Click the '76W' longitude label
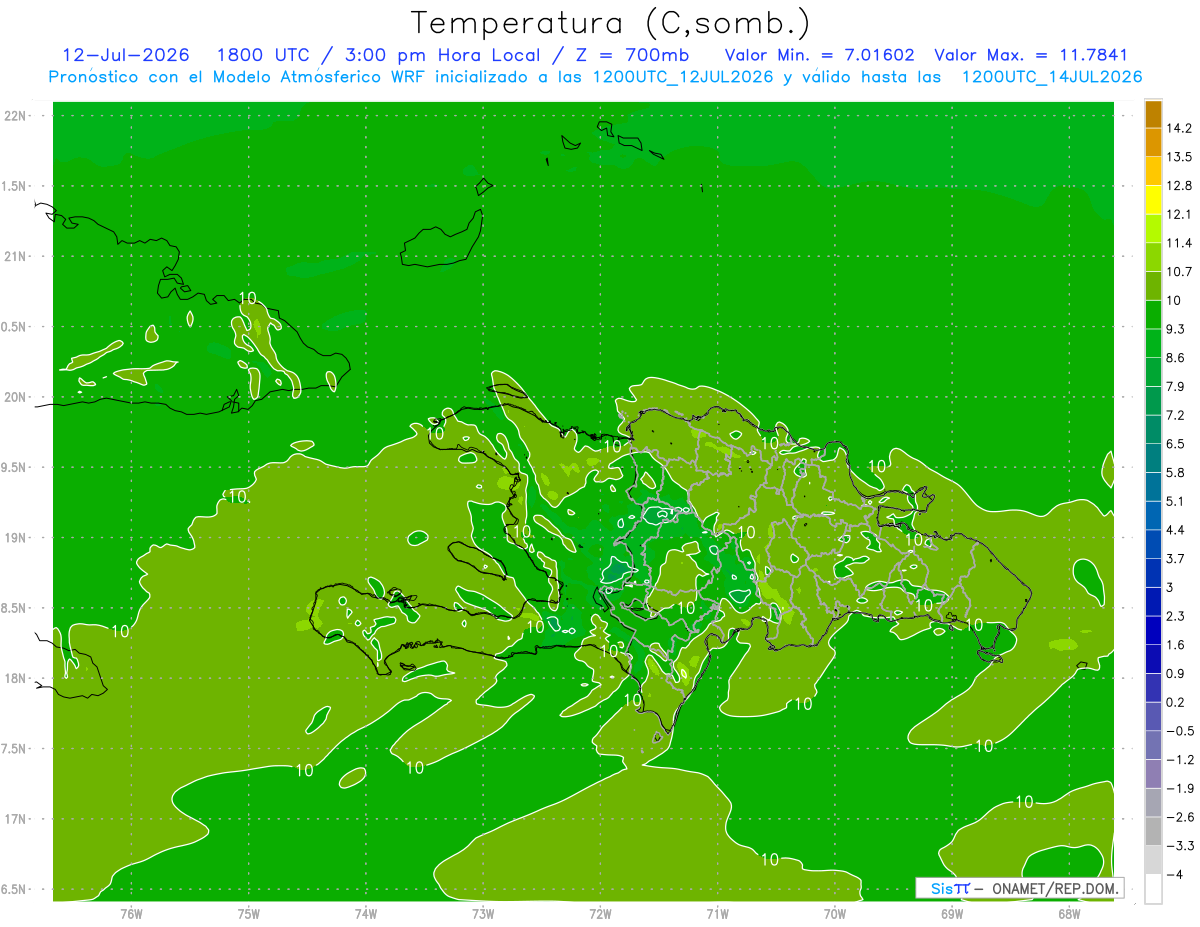The height and width of the screenshot is (927, 1200). coord(131,914)
